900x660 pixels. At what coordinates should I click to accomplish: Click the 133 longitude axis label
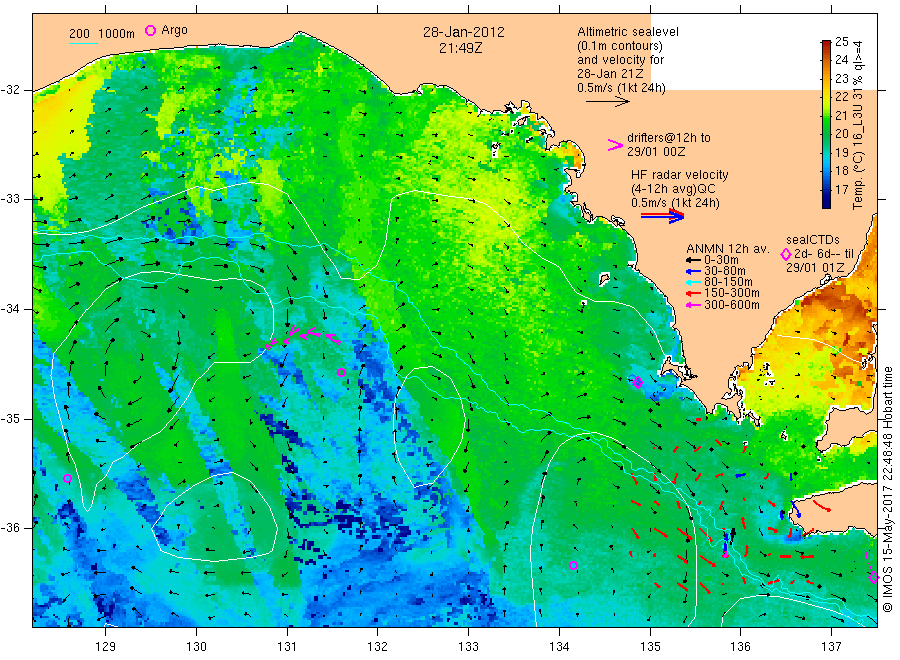pos(468,647)
